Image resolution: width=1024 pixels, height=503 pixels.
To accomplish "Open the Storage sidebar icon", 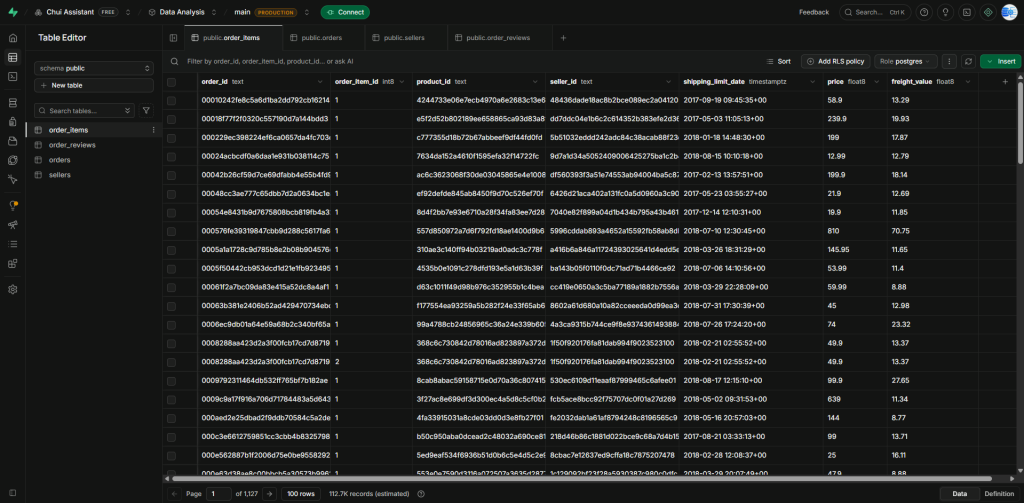I will (x=12, y=140).
